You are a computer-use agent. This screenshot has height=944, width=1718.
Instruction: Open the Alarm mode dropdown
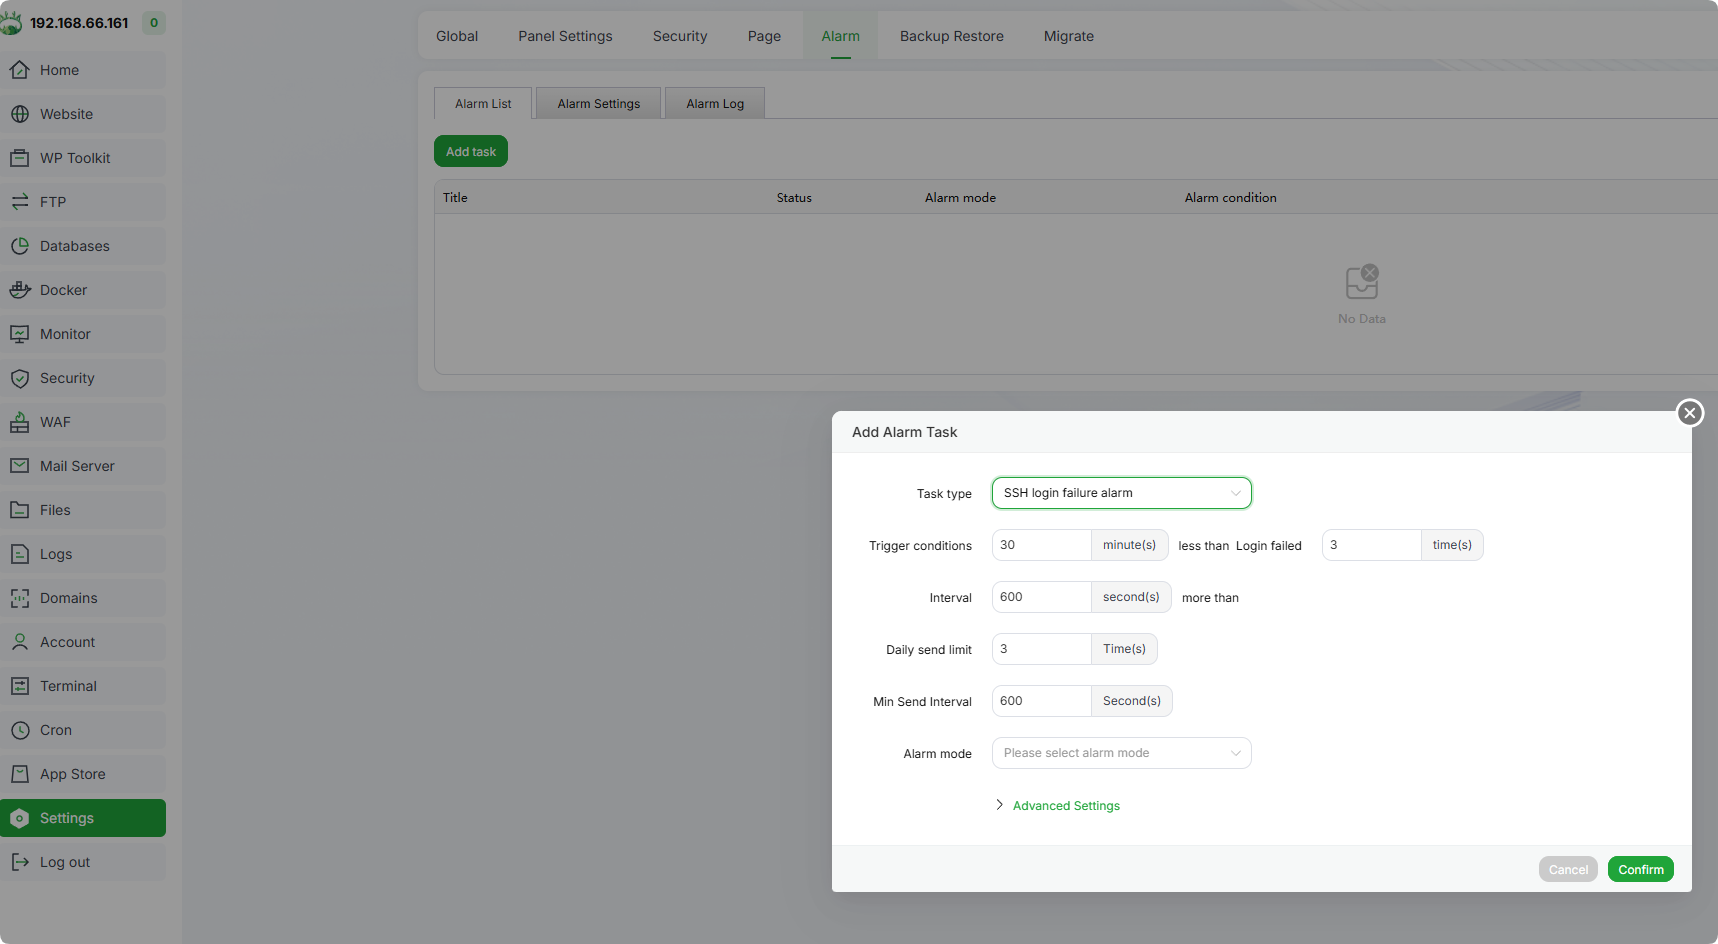click(x=1121, y=753)
